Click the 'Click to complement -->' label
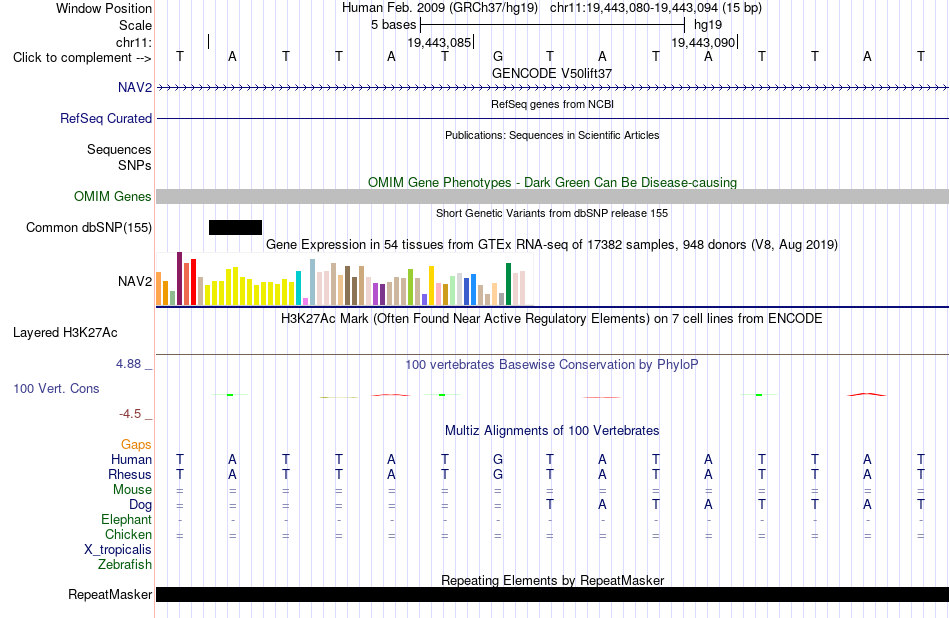Image resolution: width=950 pixels, height=618 pixels. click(82, 58)
